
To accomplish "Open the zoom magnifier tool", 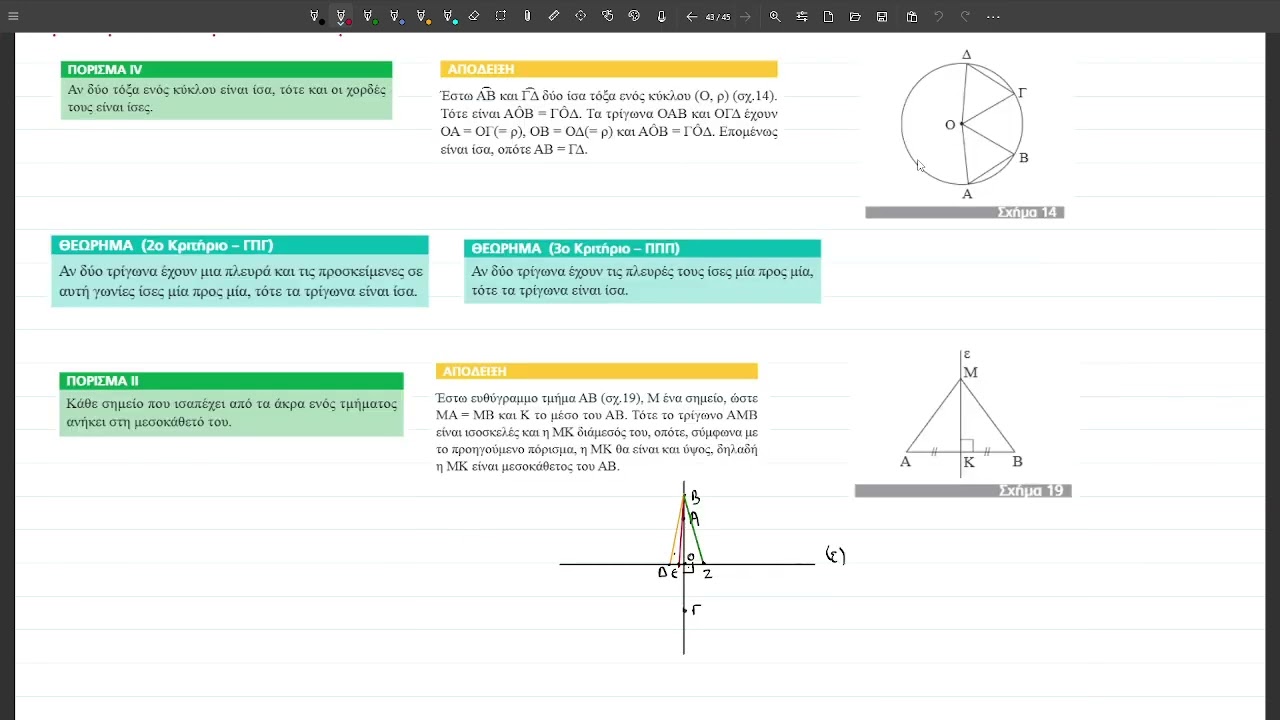I will pos(775,16).
